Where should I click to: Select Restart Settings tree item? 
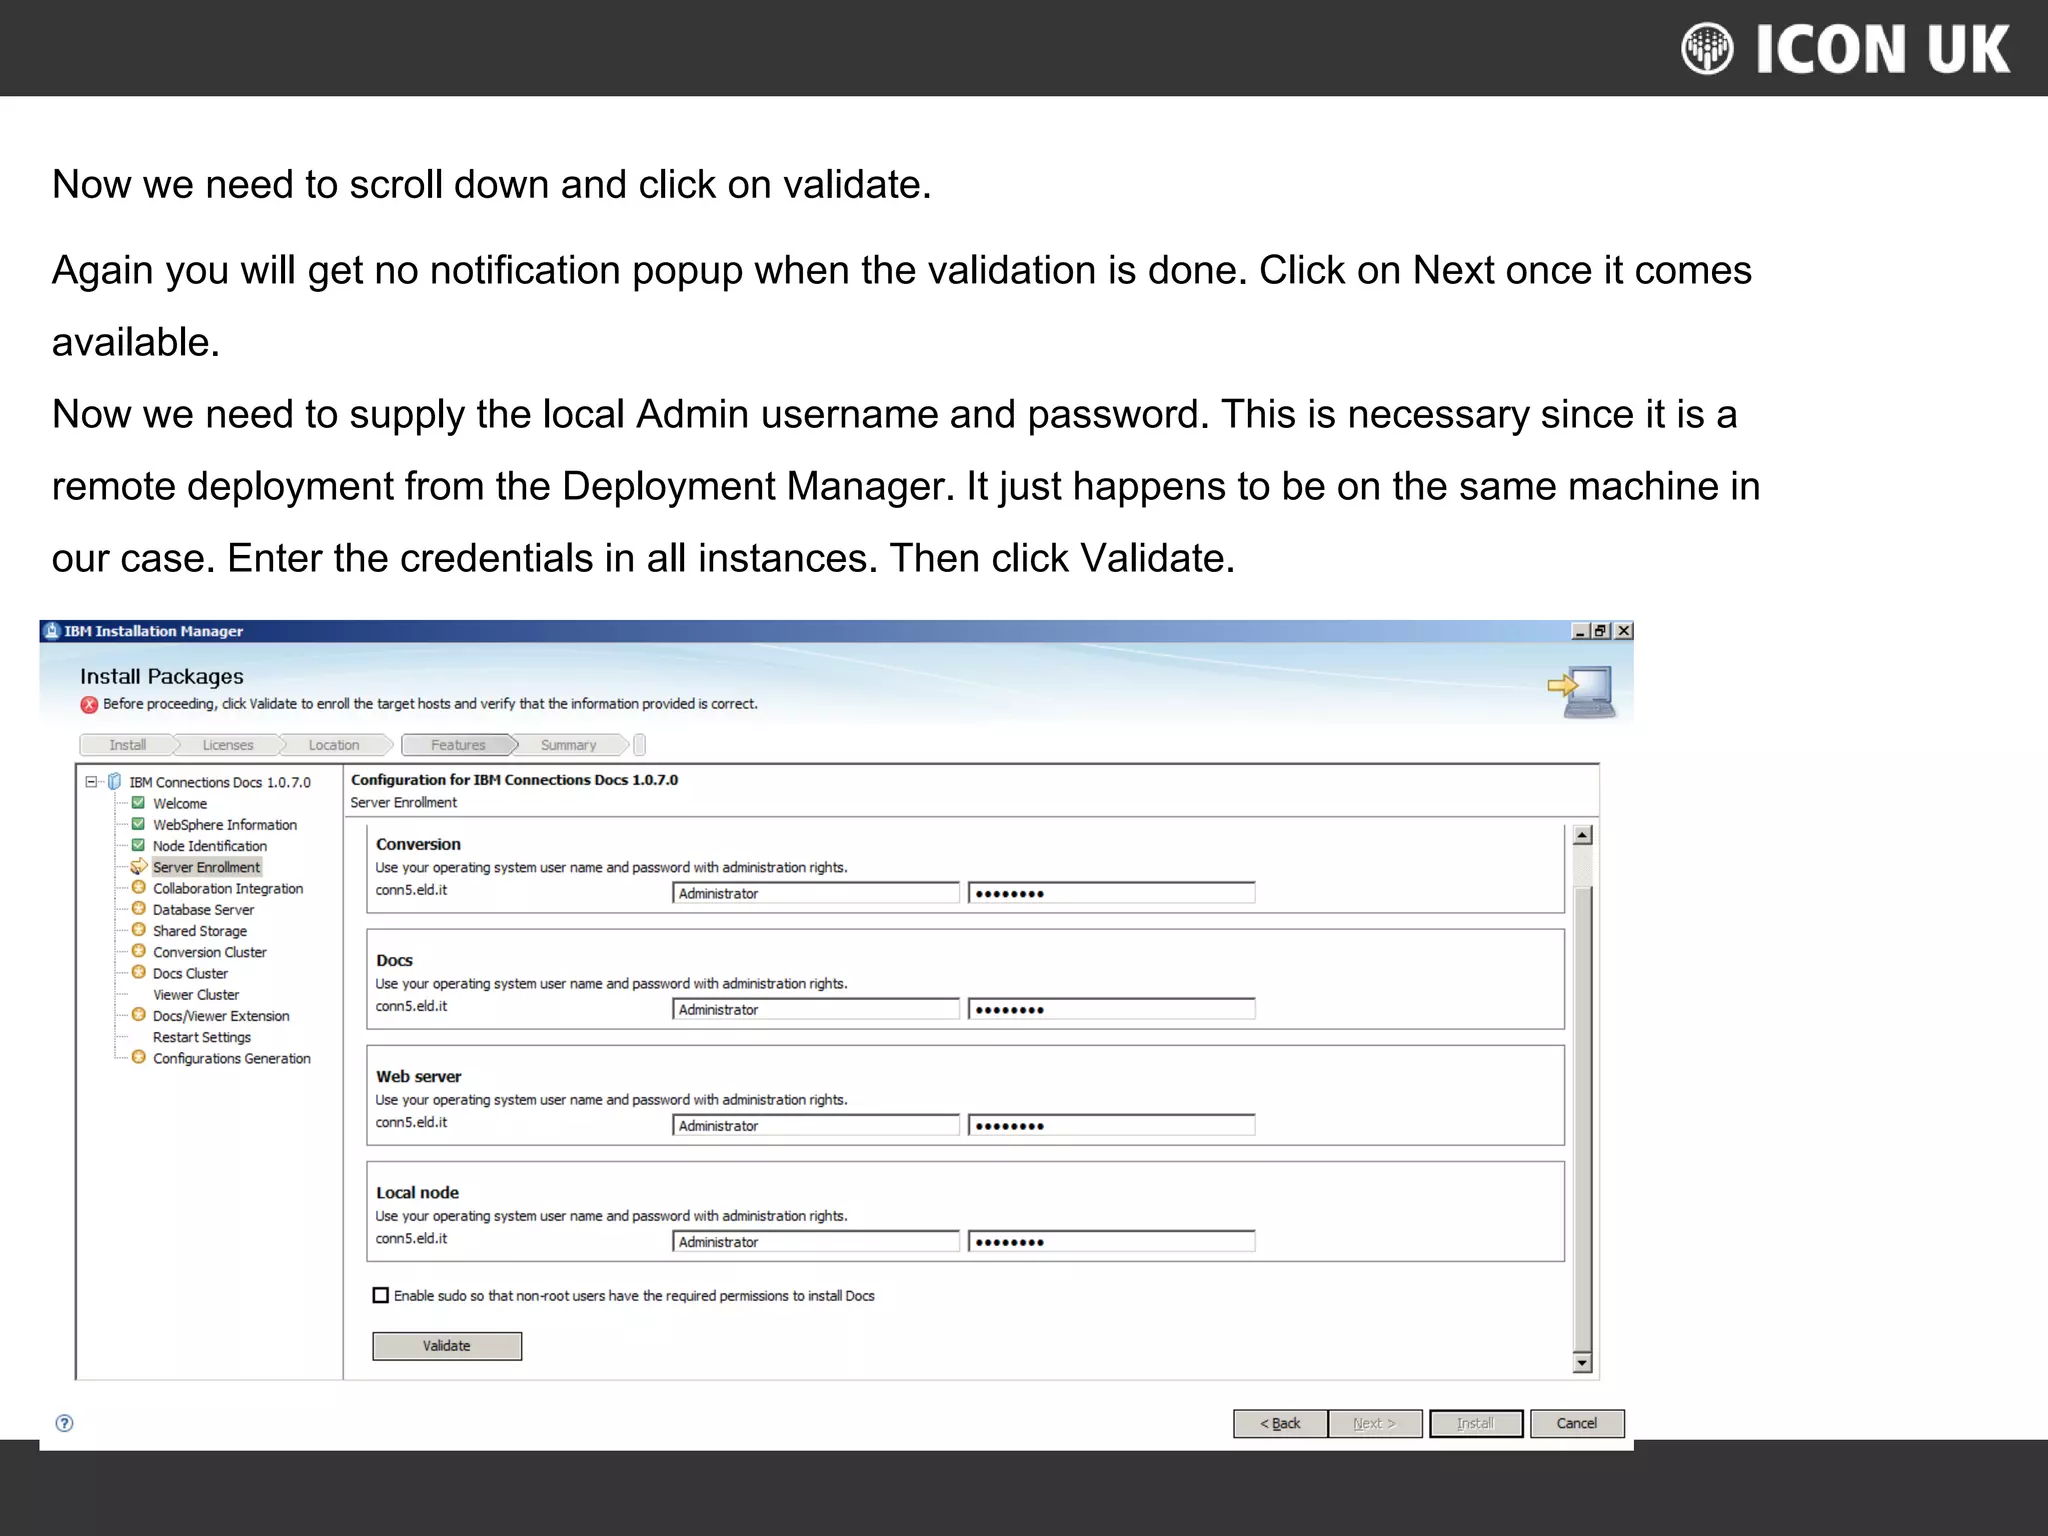[x=202, y=1037]
